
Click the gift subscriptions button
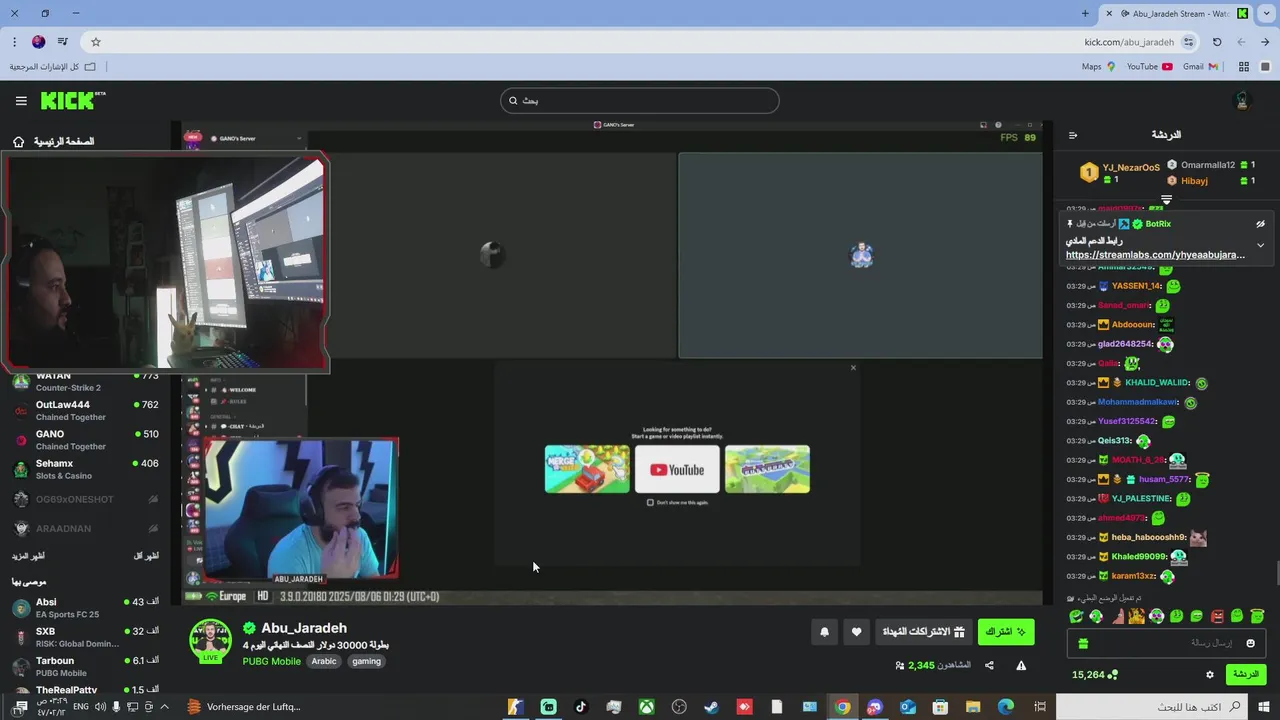[923, 632]
